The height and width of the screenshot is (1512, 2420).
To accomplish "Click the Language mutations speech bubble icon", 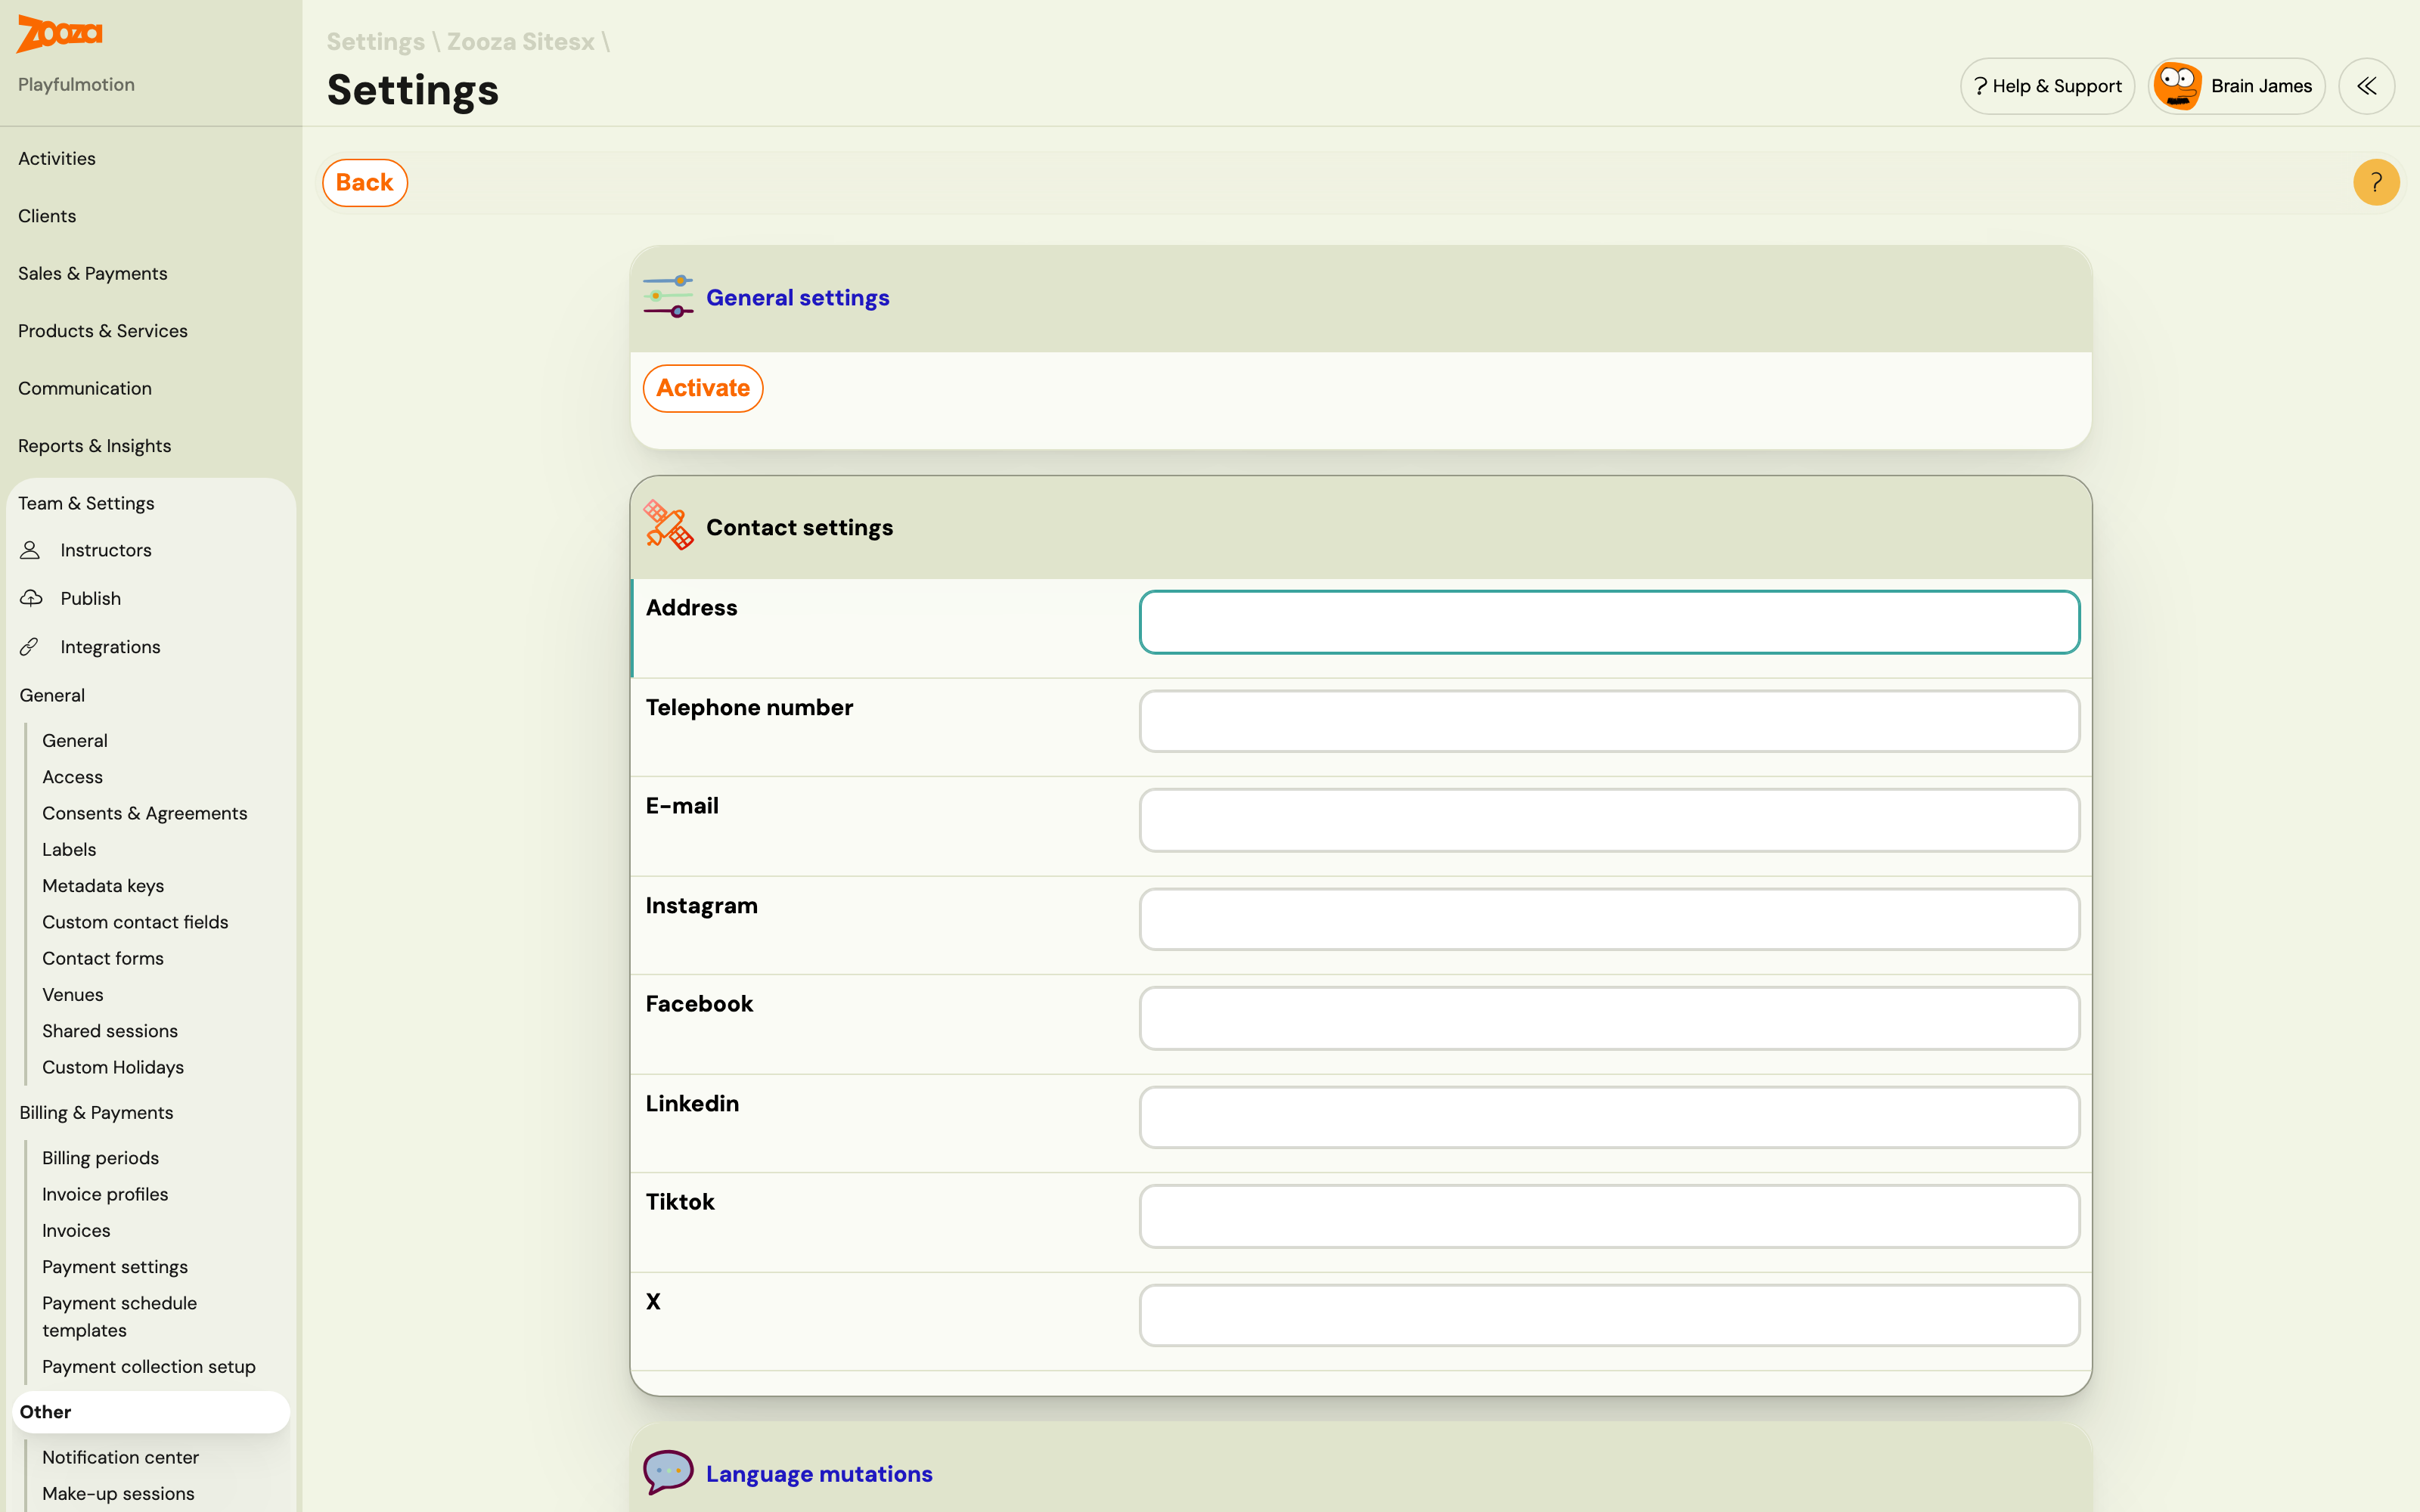I will 668,1473.
